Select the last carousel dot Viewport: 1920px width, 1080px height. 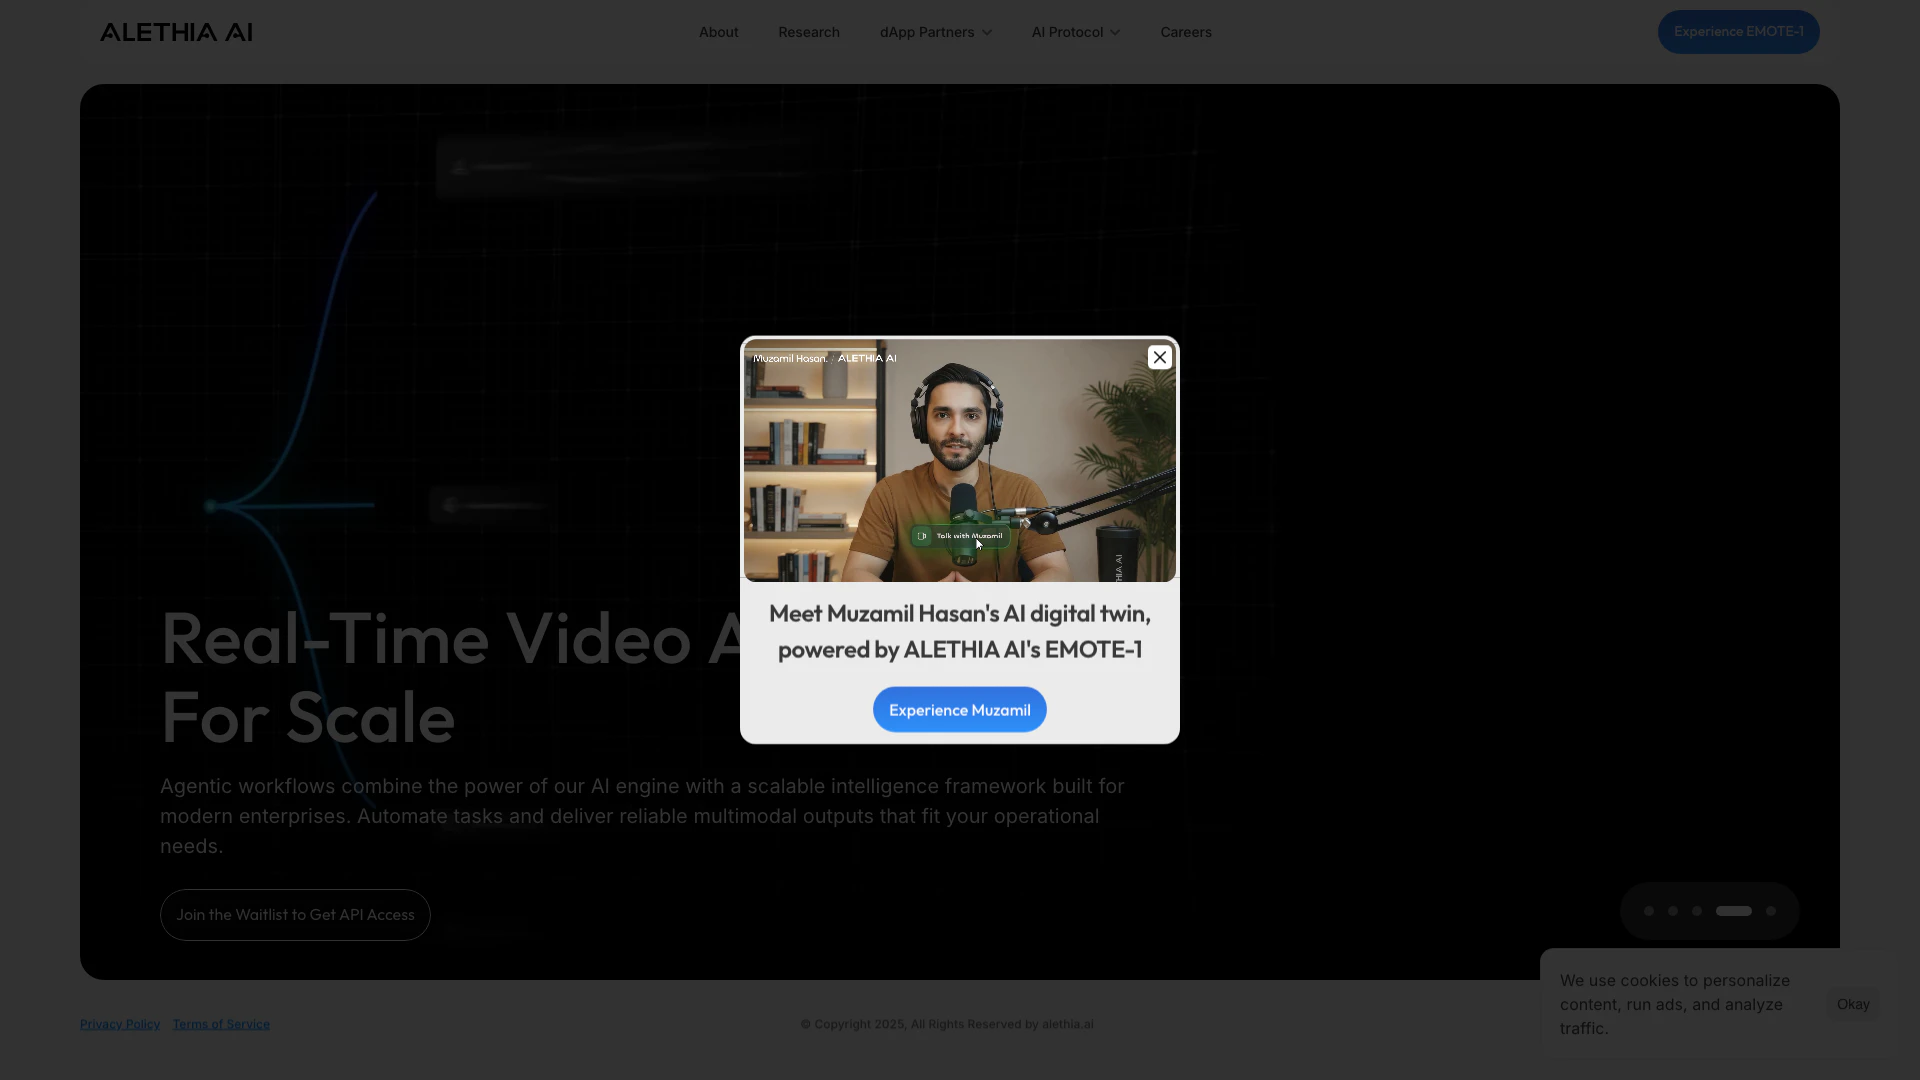click(x=1771, y=911)
